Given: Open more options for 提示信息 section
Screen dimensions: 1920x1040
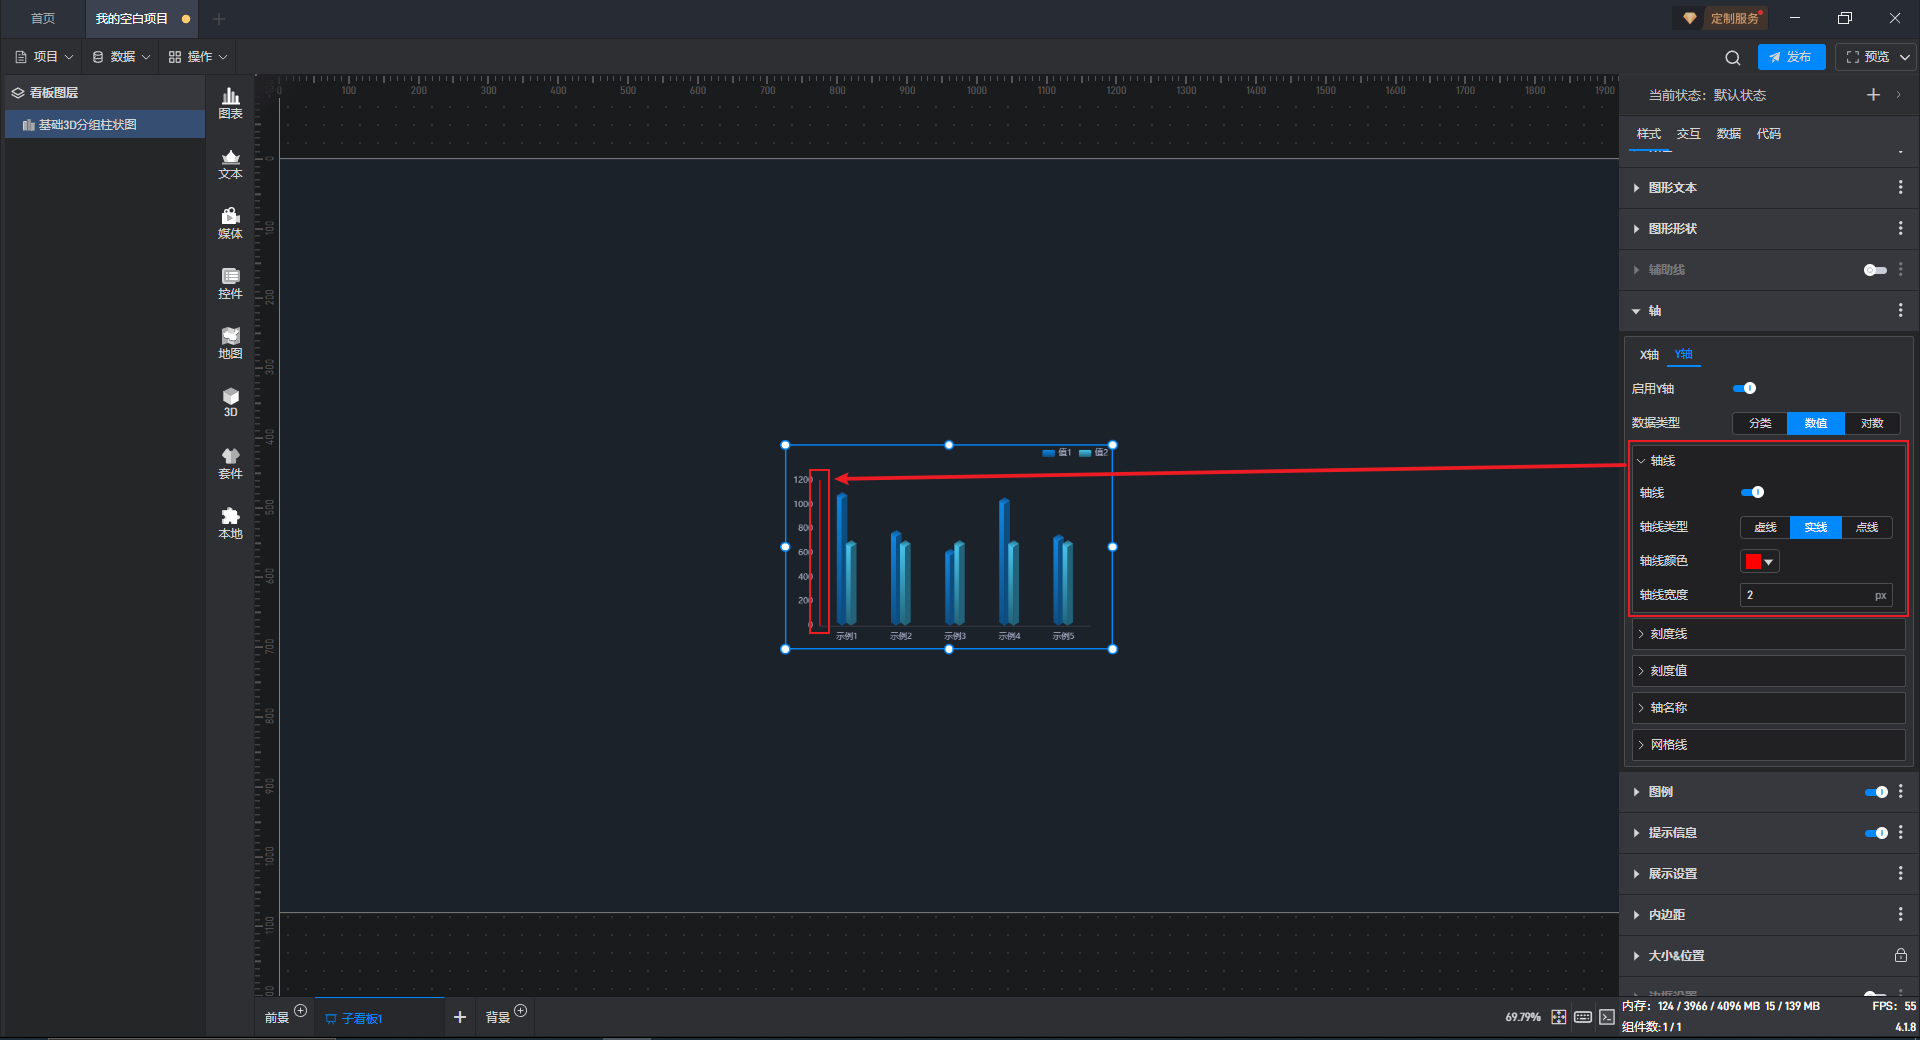Looking at the screenshot, I should [1900, 833].
